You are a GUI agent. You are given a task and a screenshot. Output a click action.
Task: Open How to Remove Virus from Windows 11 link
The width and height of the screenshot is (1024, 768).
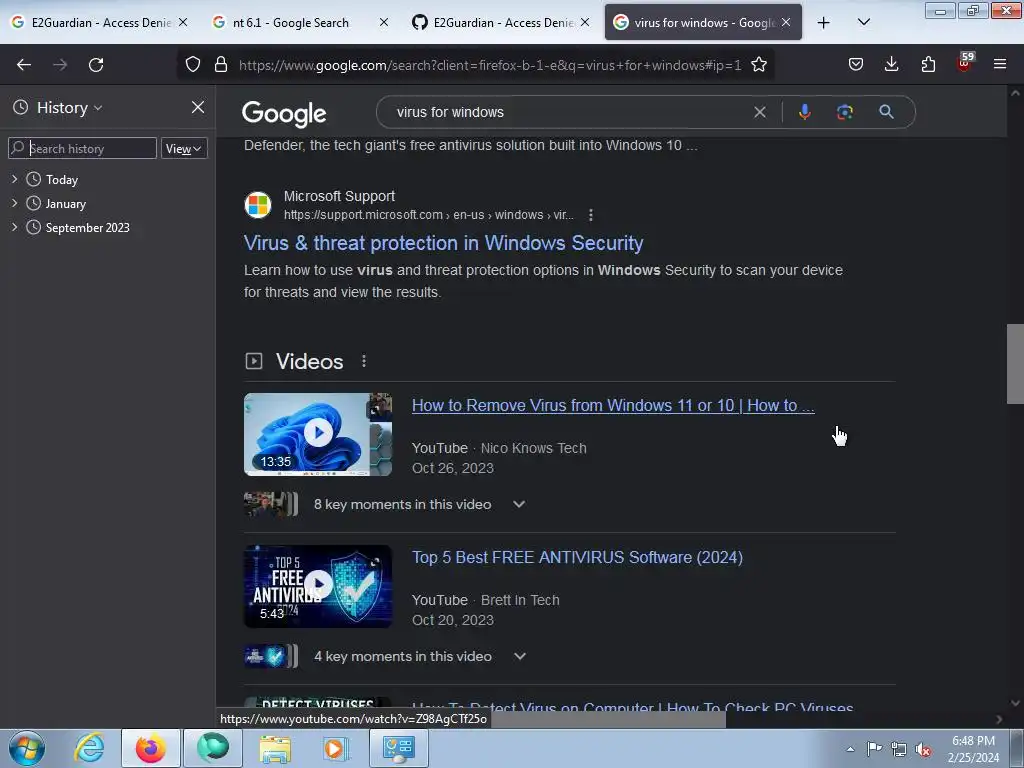coord(613,406)
